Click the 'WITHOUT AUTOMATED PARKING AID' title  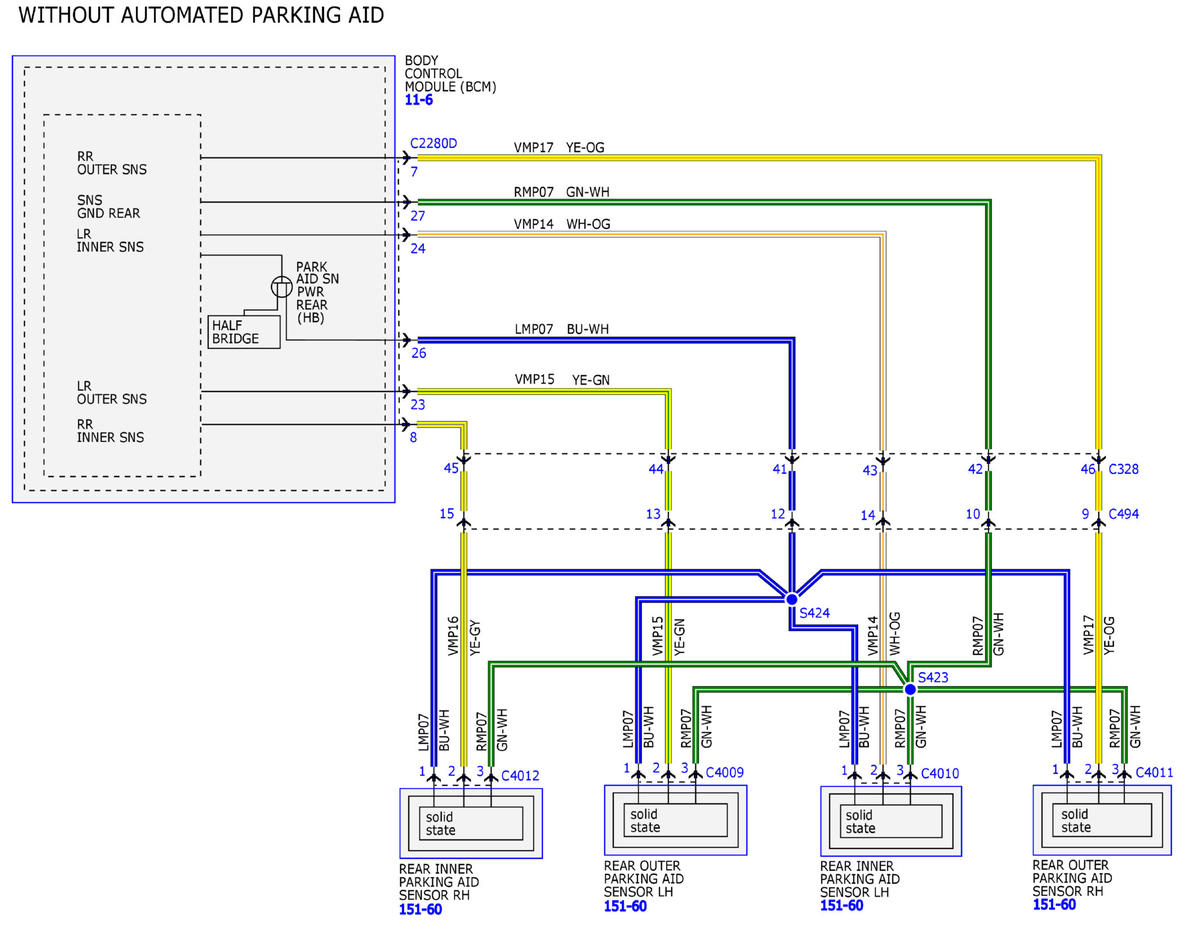[x=201, y=16]
